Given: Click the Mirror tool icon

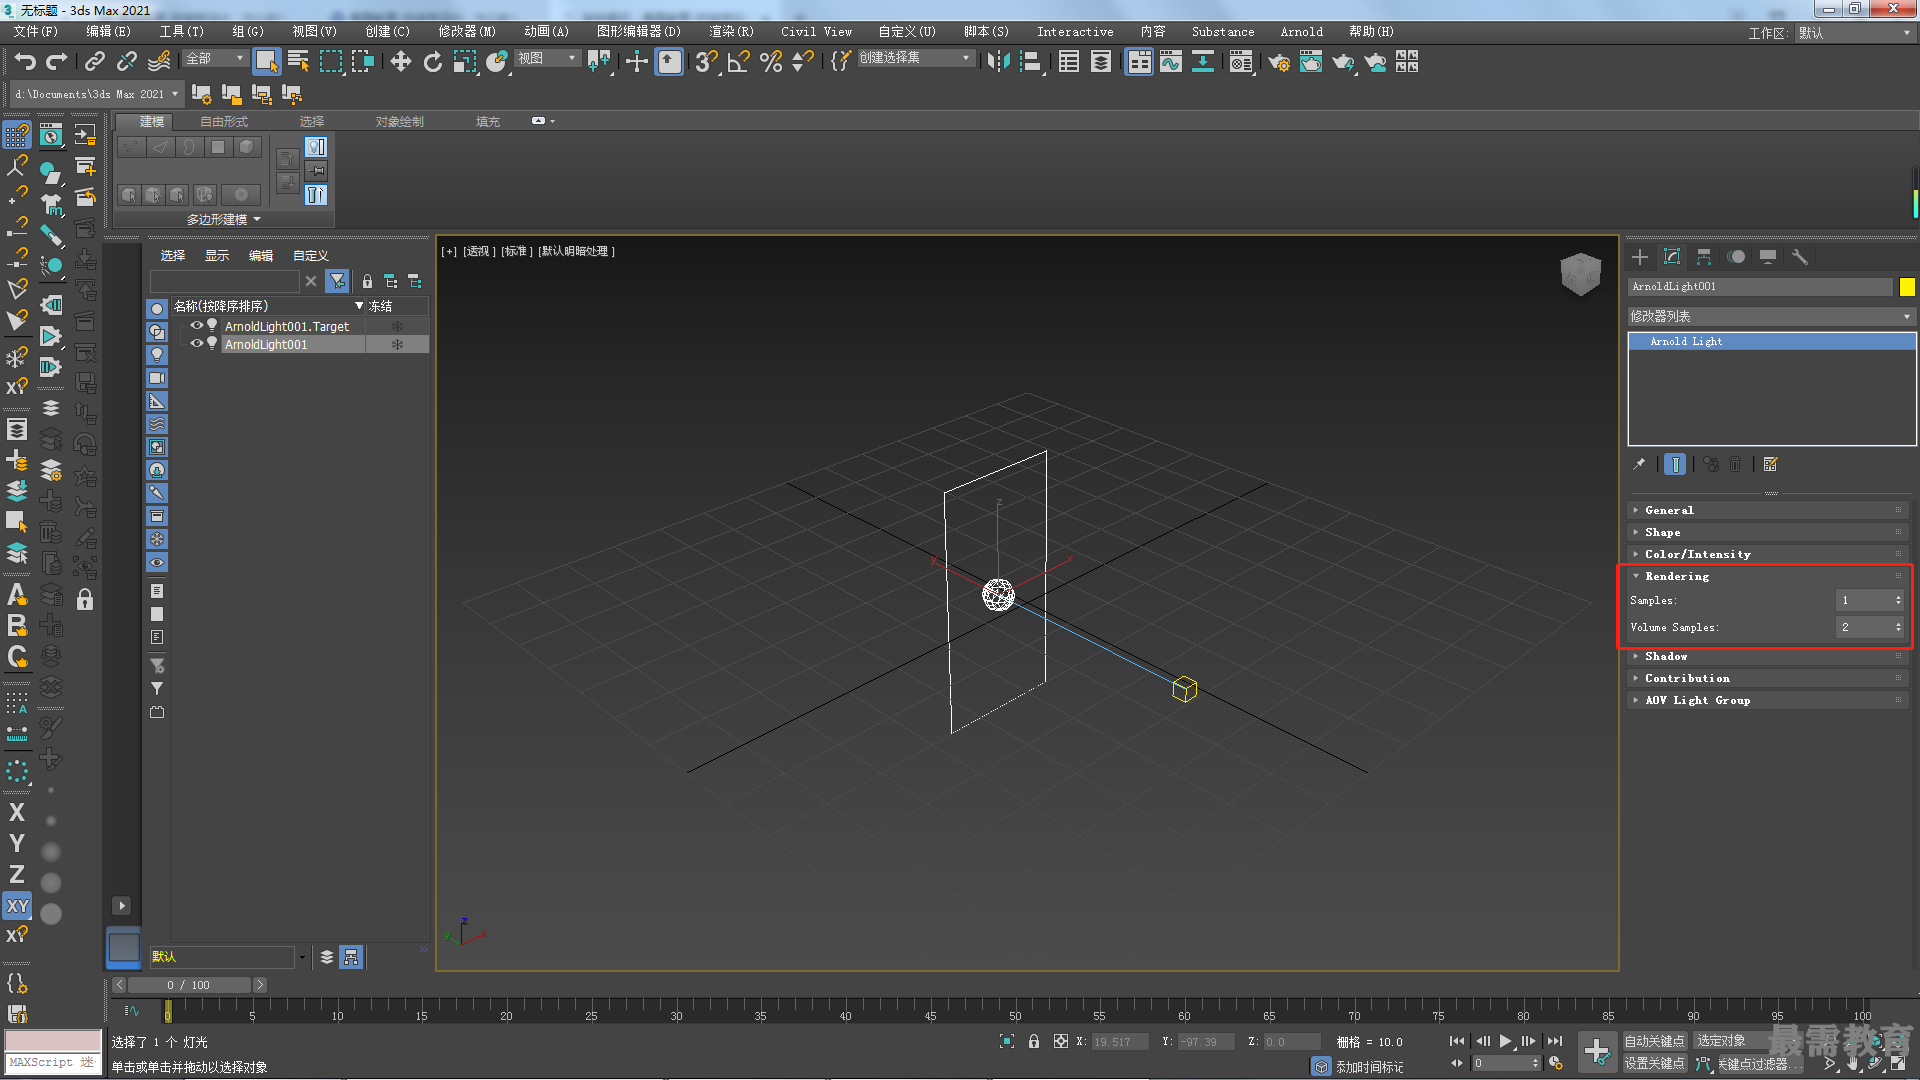Looking at the screenshot, I should click(998, 62).
